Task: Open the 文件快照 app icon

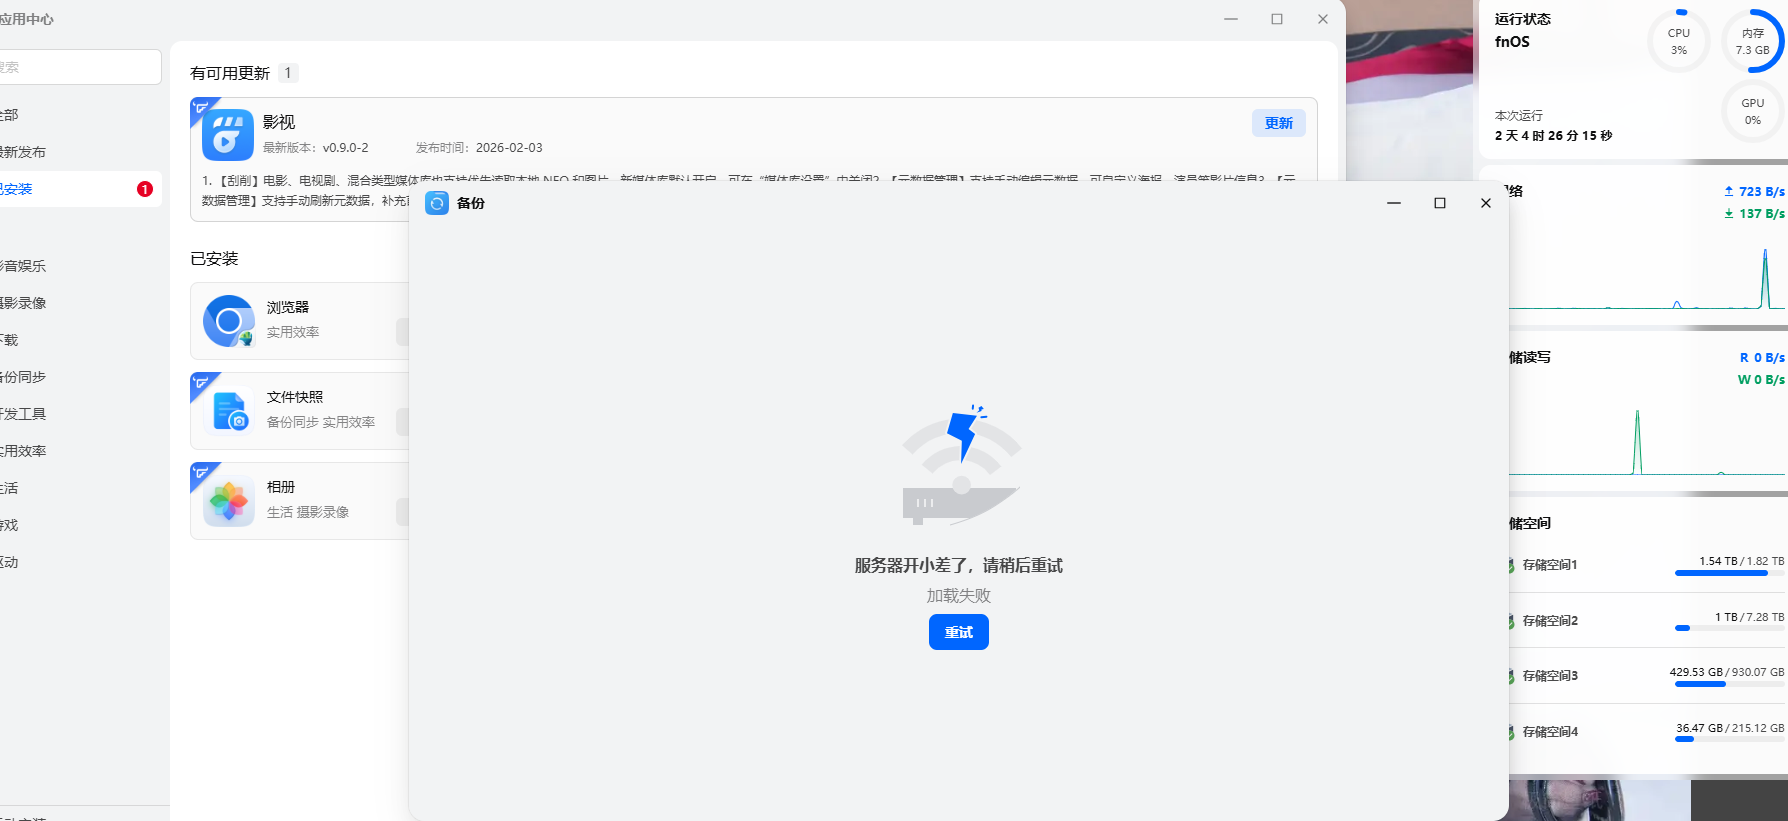Action: [229, 411]
